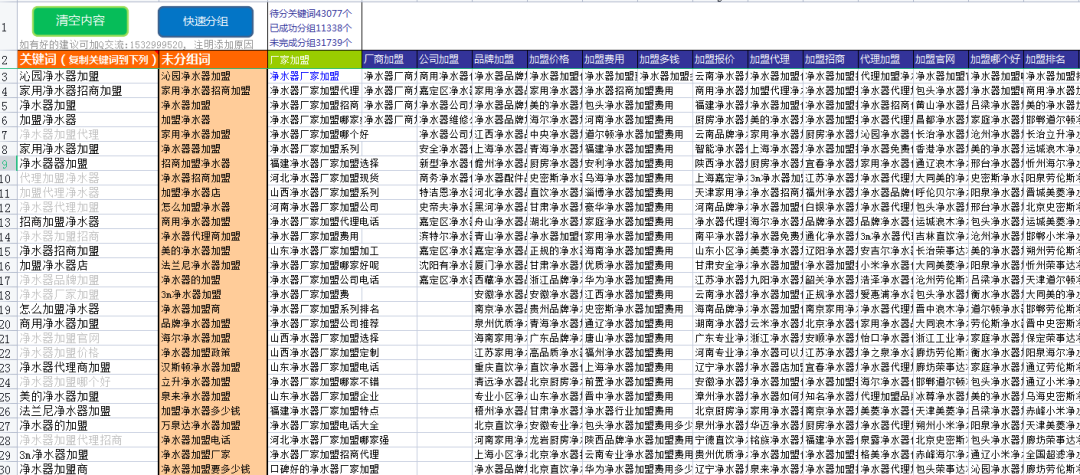Select ungrouped word 净水器加盟电话
This screenshot has height=475, width=1080.
coord(213,440)
